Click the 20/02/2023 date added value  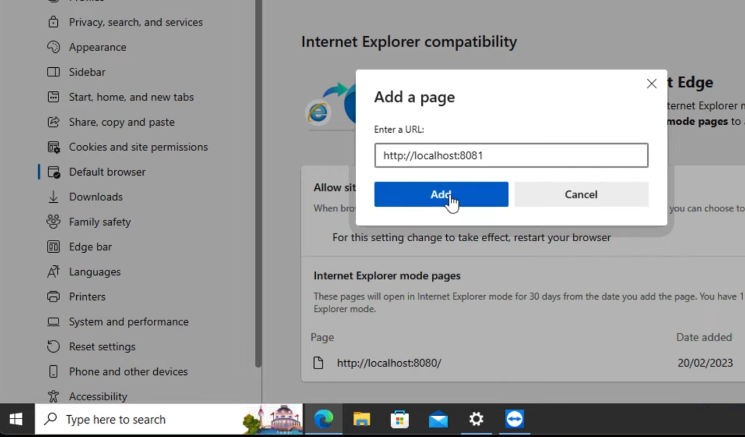pyautogui.click(x=705, y=363)
